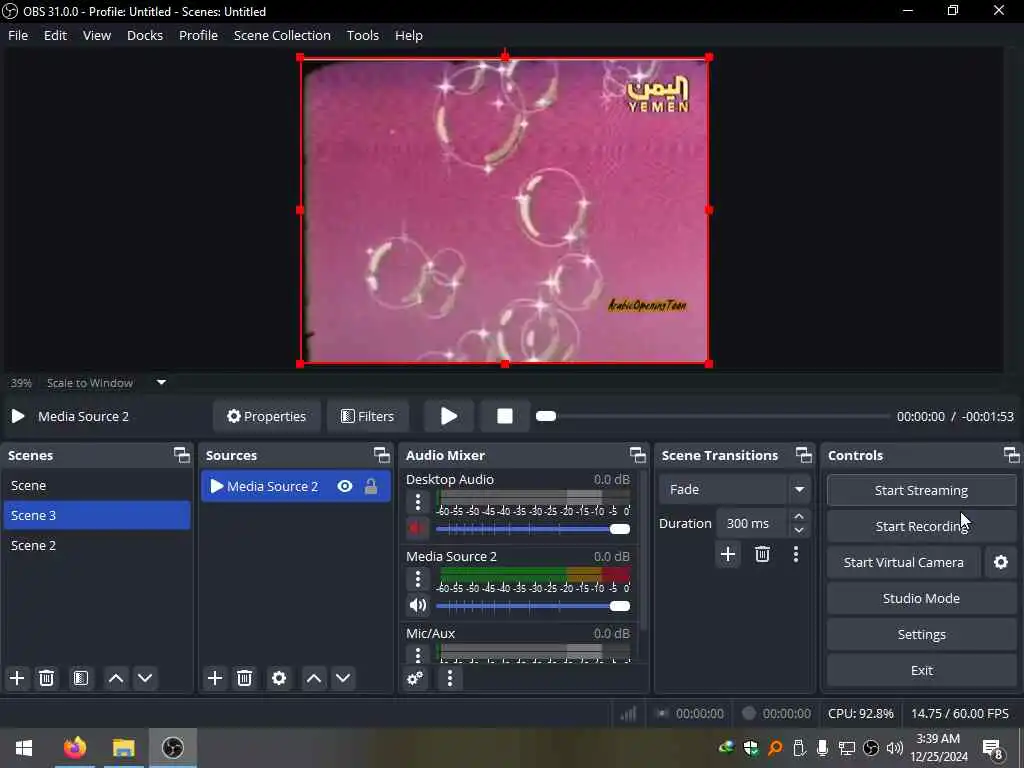This screenshot has height=768, width=1024.
Task: Open Audio Mixer bottom three-dot menu
Action: tap(449, 678)
